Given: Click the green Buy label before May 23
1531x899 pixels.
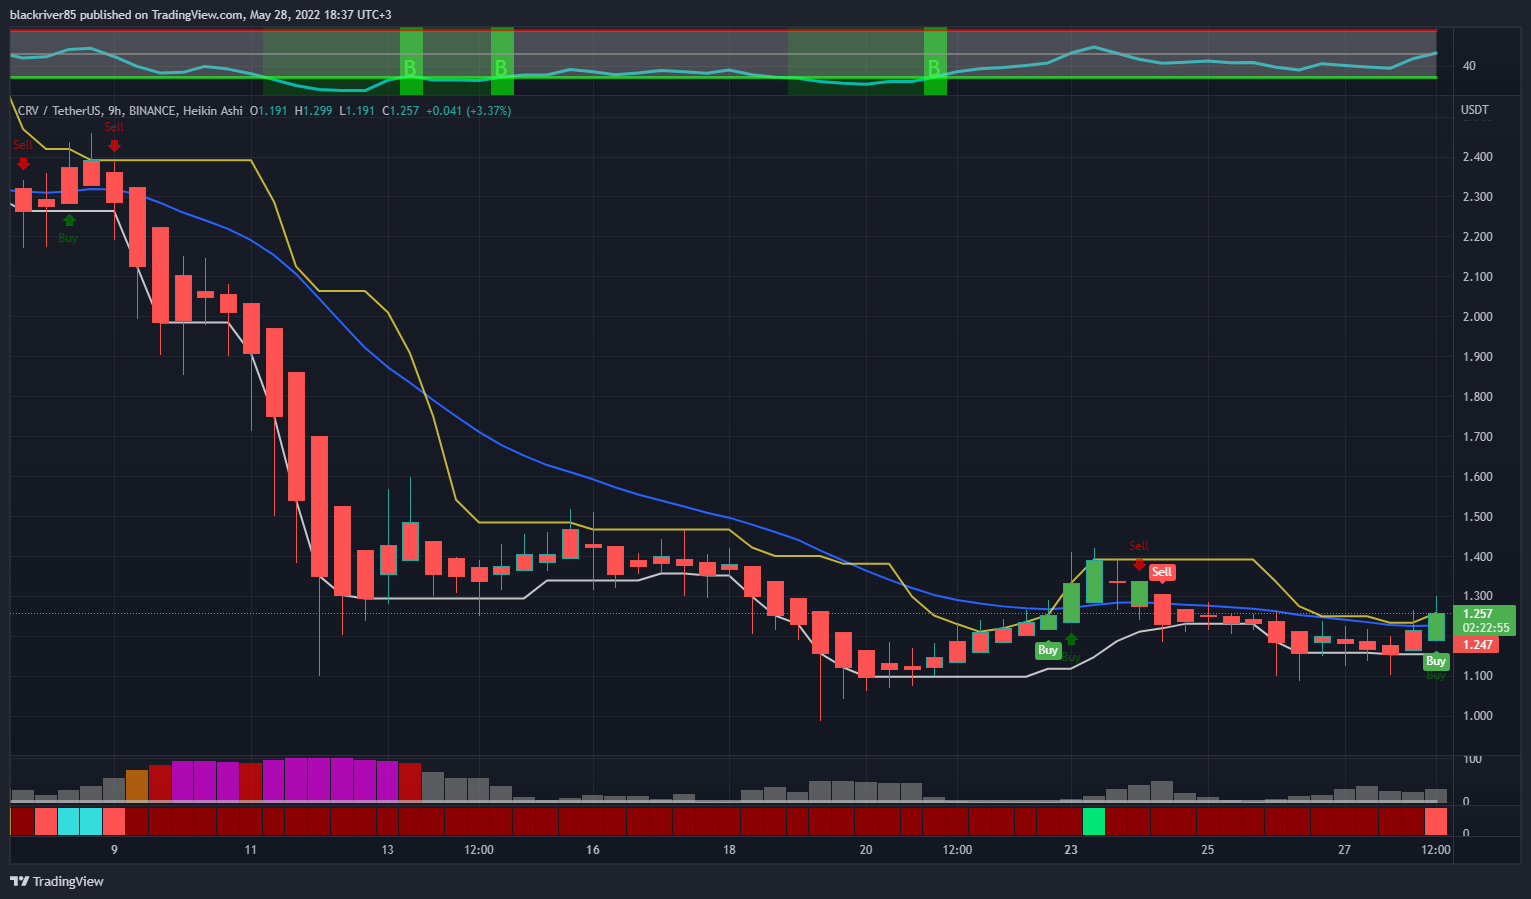Looking at the screenshot, I should [x=1047, y=650].
